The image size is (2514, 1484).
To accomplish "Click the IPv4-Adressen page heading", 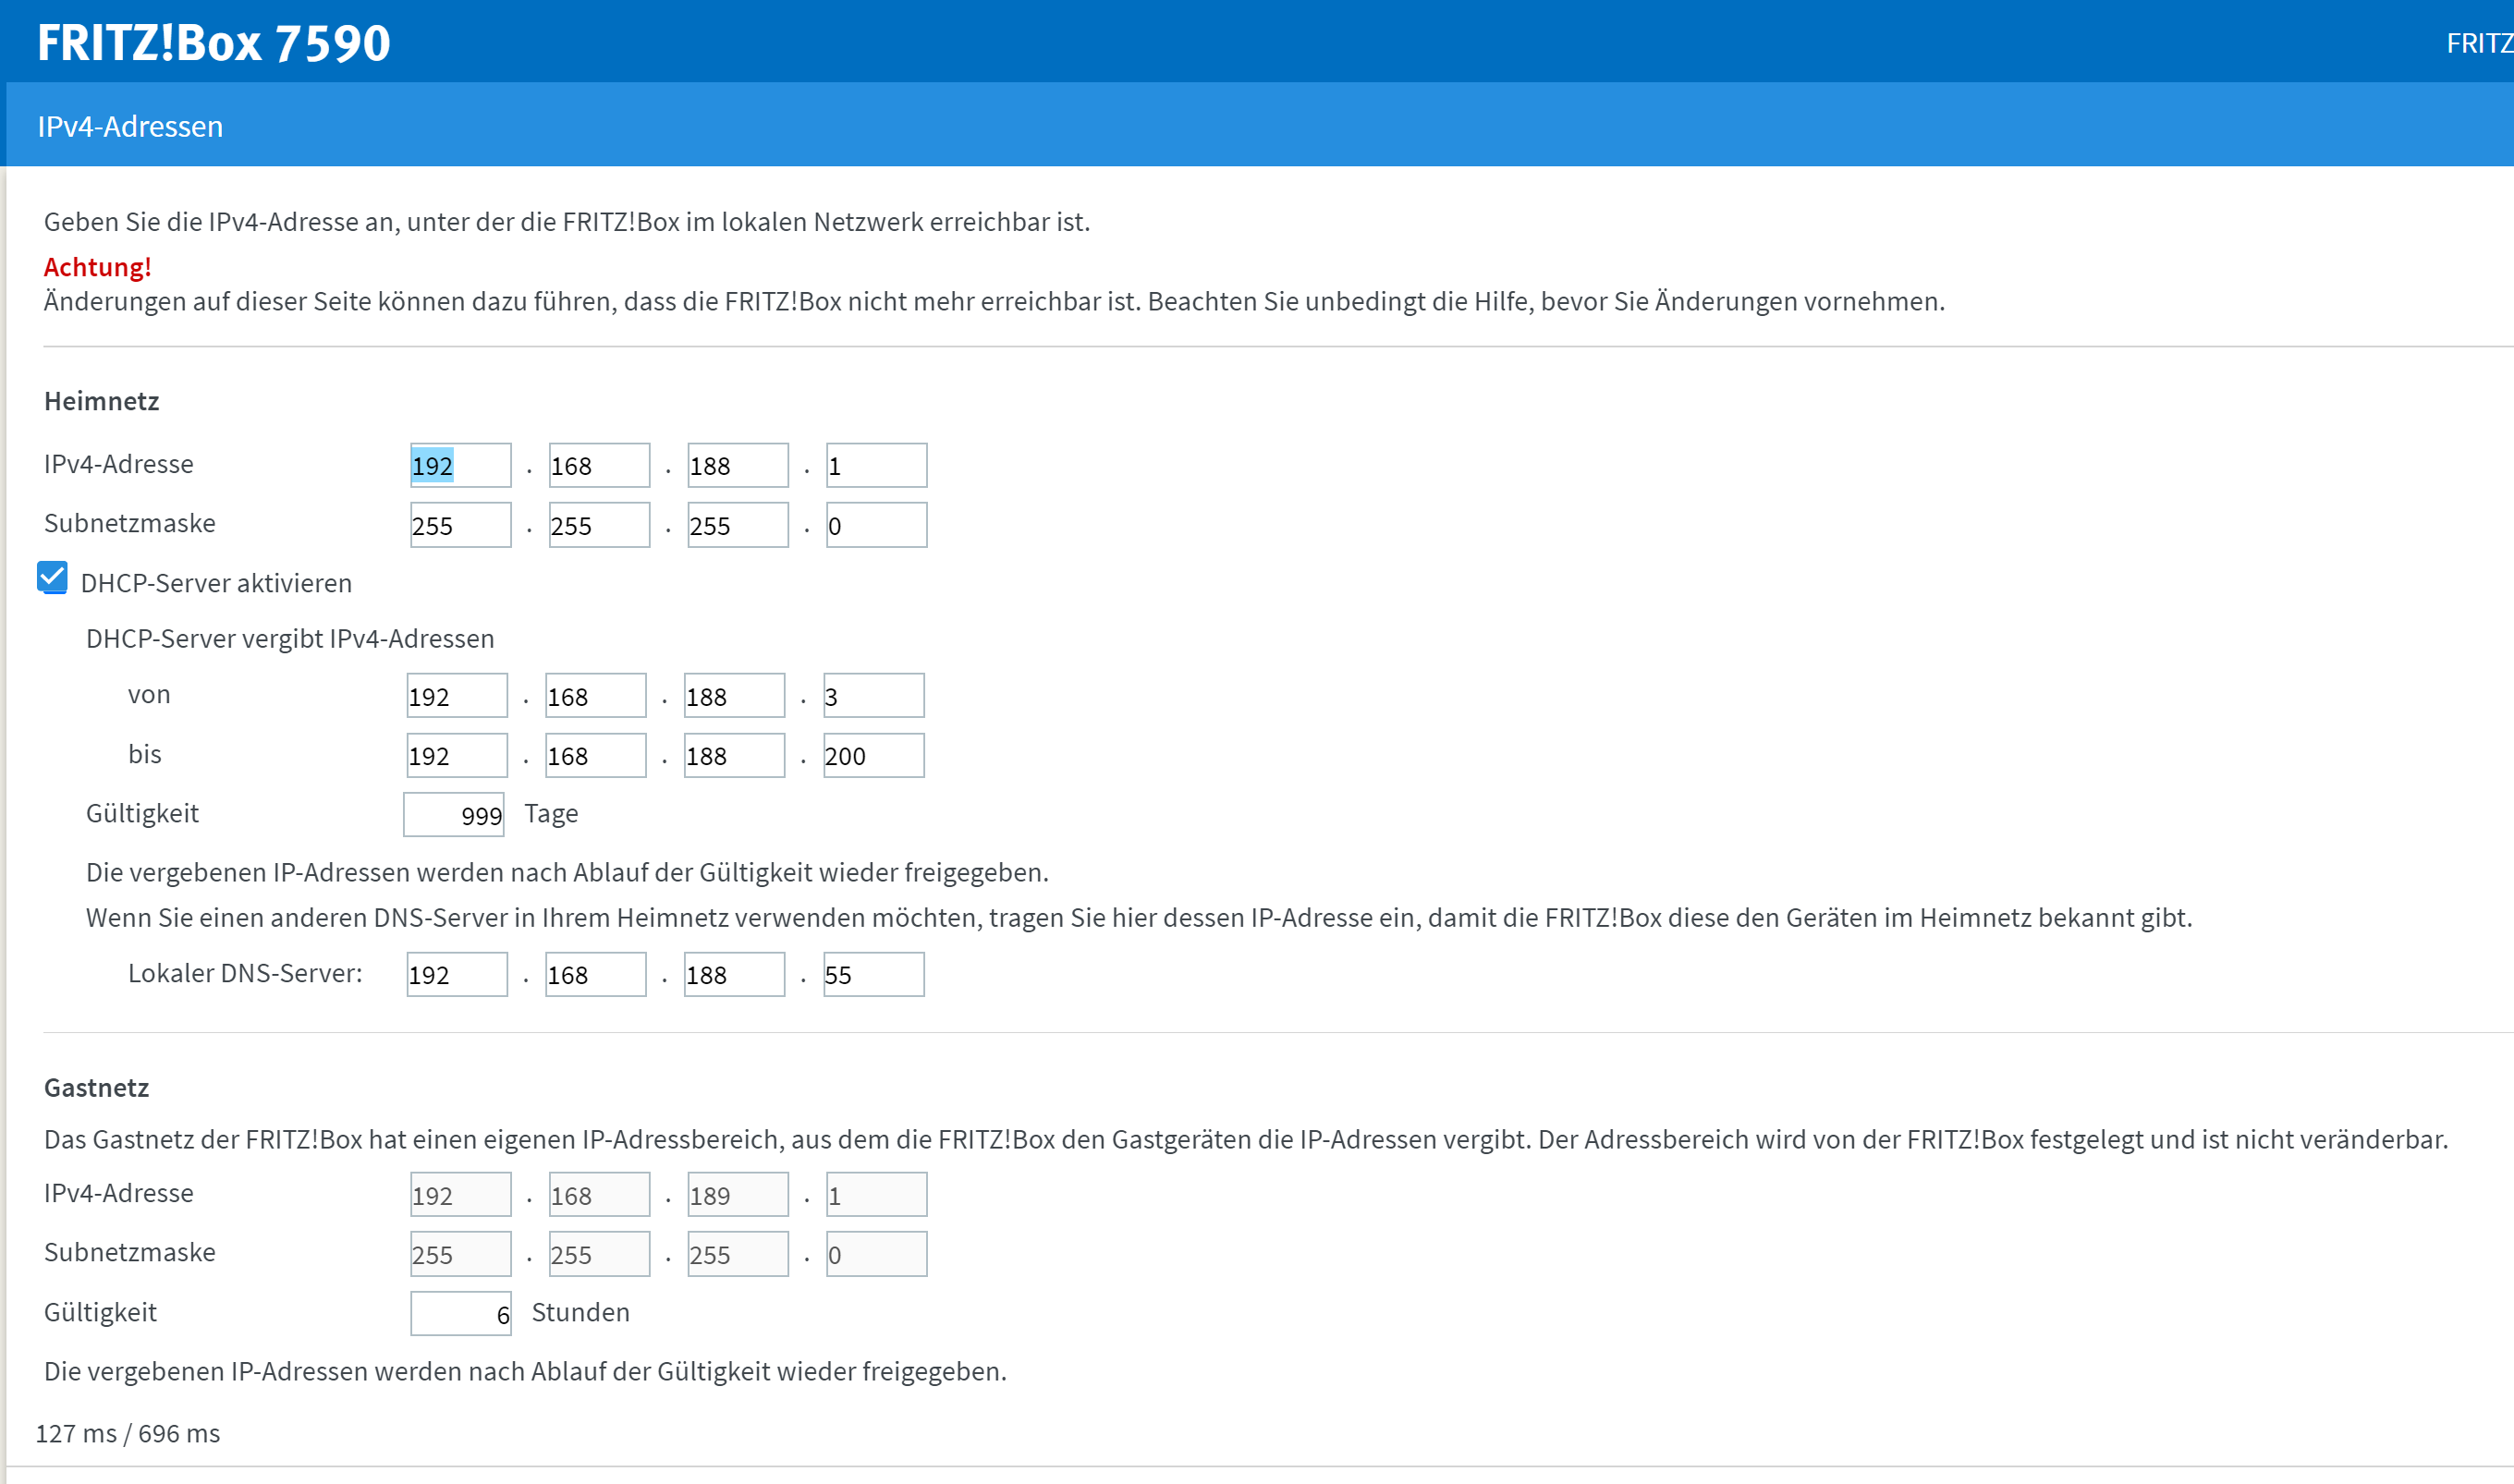I will pyautogui.click(x=130, y=127).
